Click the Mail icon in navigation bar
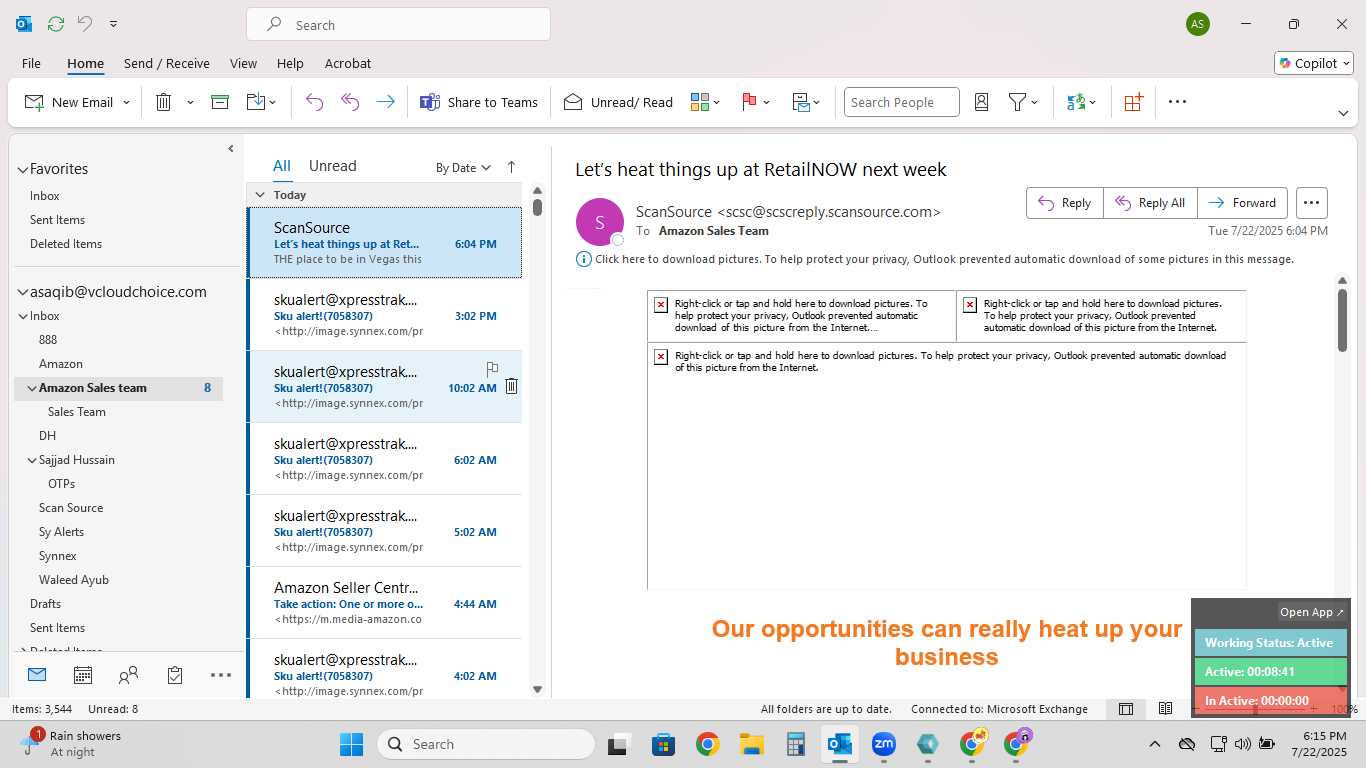Screen dimensions: 1366x768 click(x=37, y=675)
